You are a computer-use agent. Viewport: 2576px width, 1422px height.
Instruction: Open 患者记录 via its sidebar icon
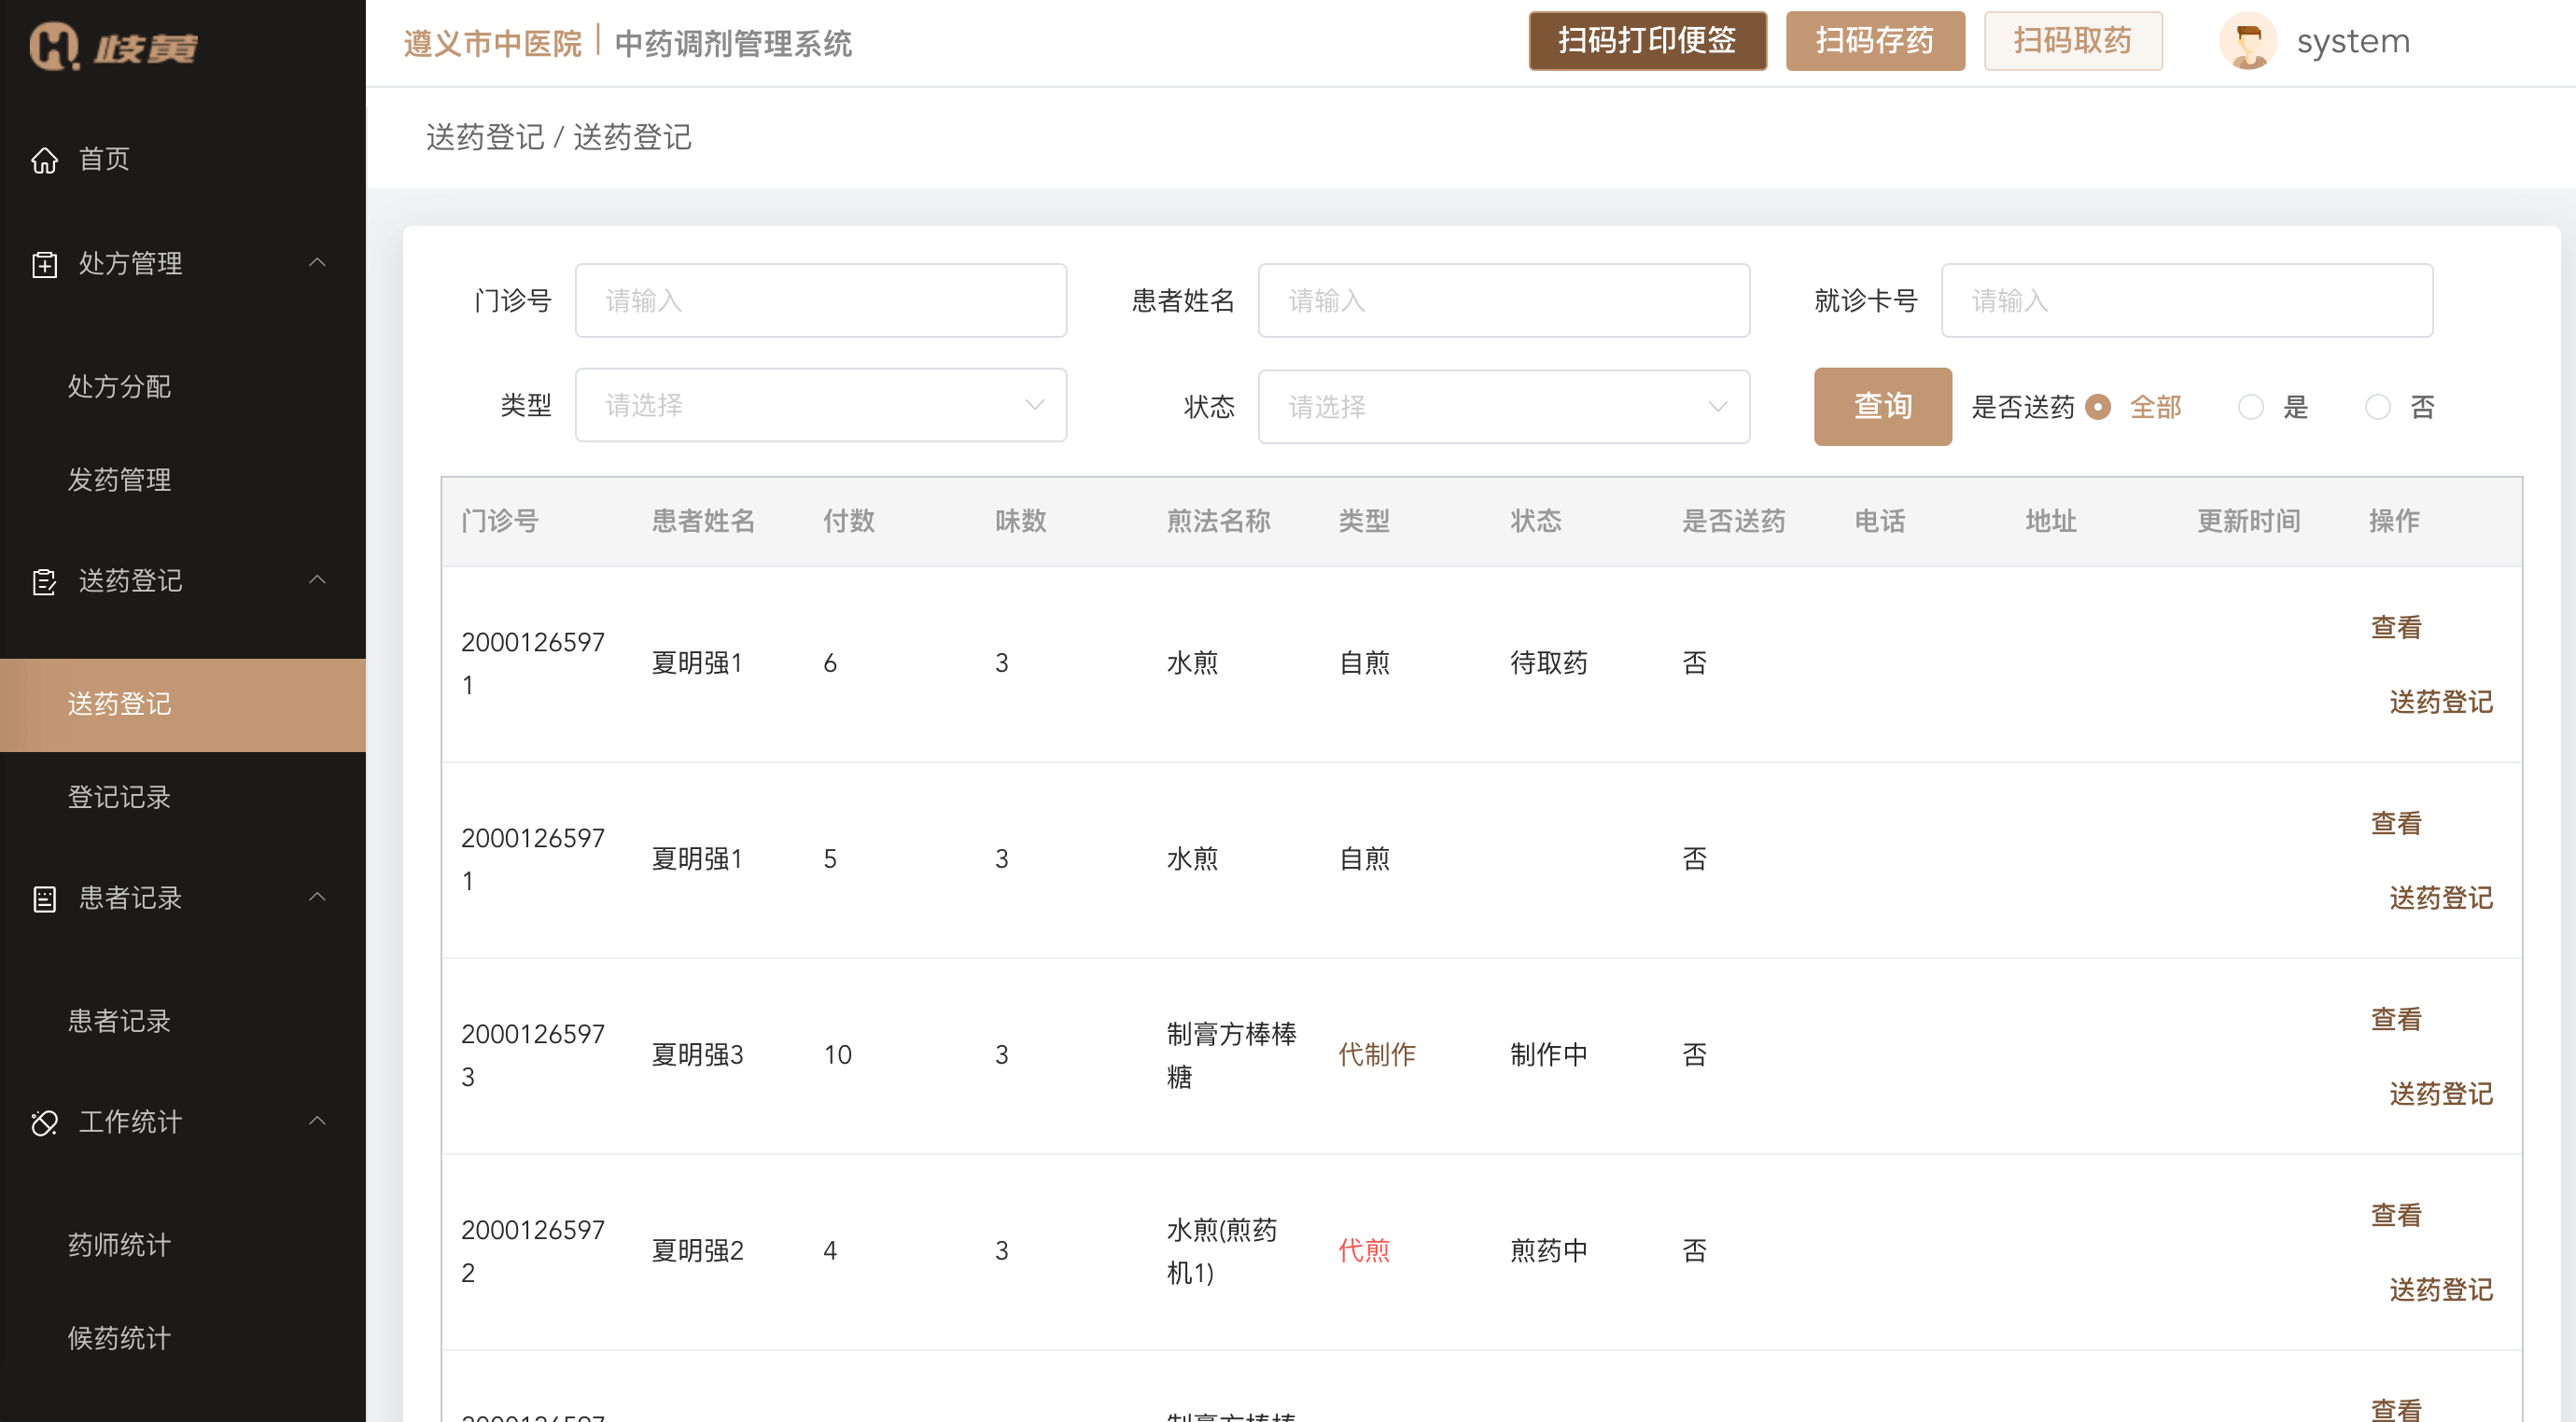45,898
